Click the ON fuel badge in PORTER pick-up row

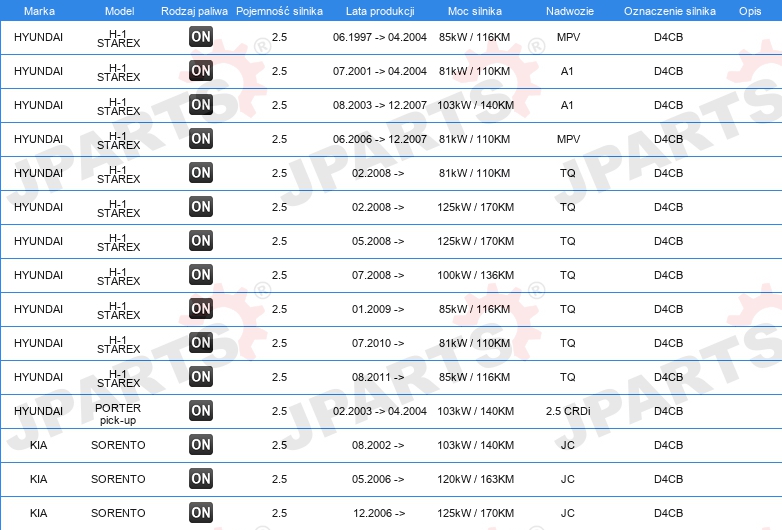click(201, 410)
